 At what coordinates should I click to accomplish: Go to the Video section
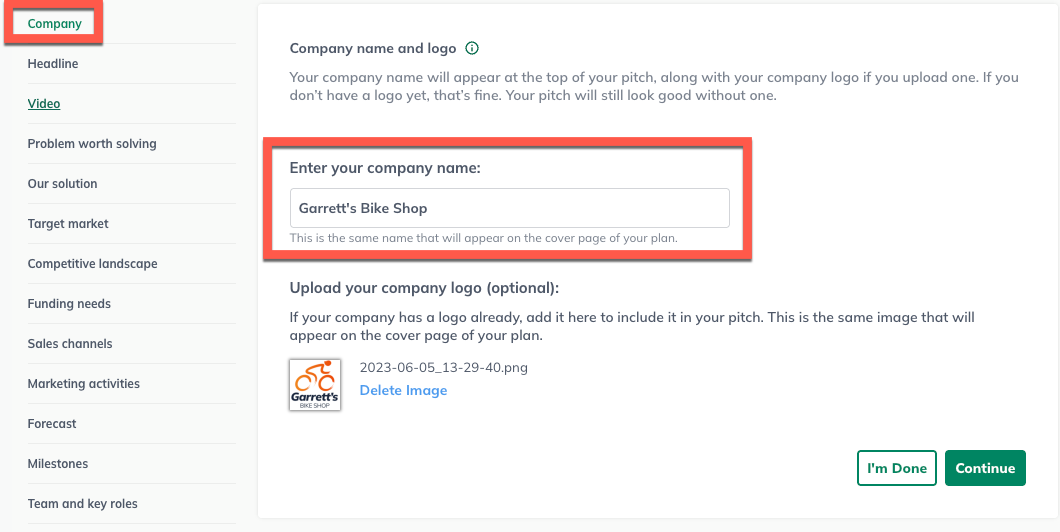[x=44, y=104]
